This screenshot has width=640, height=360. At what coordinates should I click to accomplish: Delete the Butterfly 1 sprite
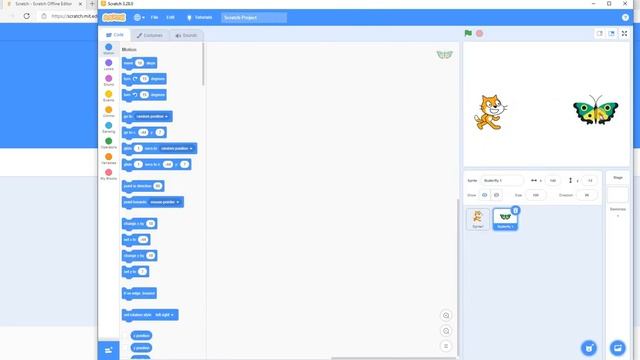pos(516,211)
